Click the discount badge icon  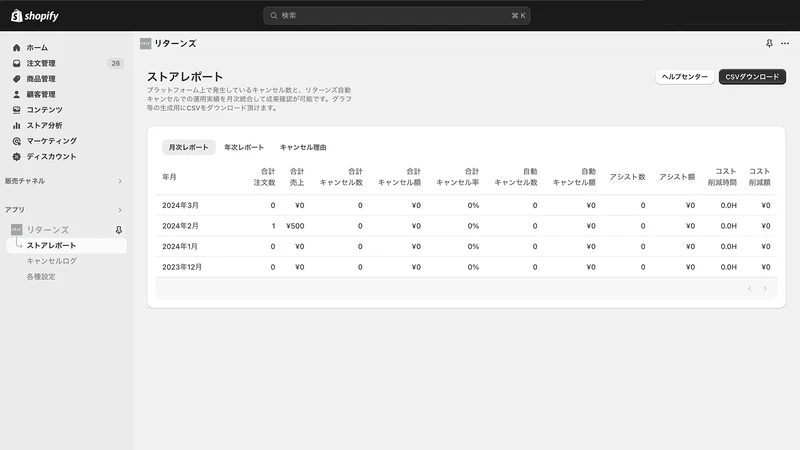click(16, 157)
